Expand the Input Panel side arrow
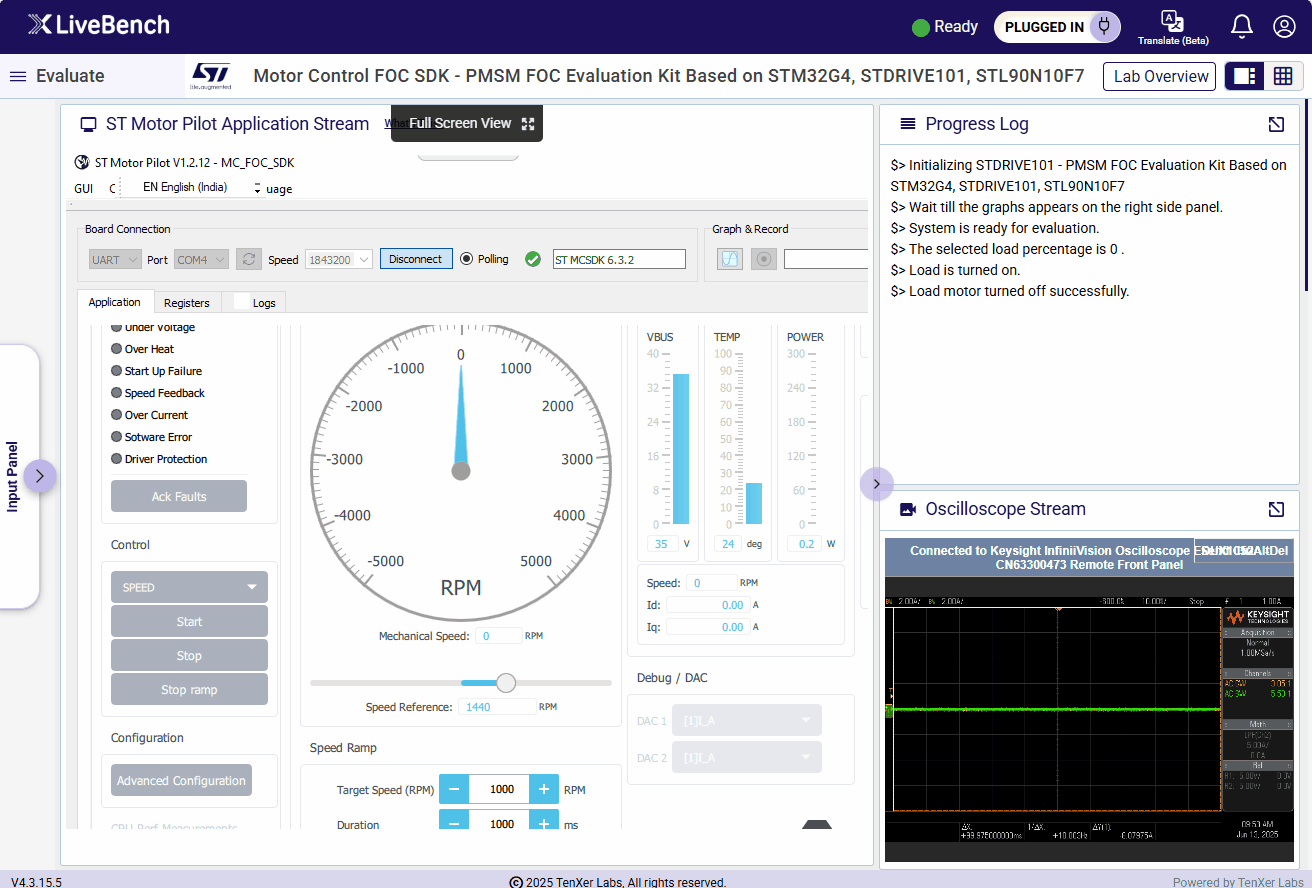This screenshot has height=888, width=1312. tap(39, 476)
